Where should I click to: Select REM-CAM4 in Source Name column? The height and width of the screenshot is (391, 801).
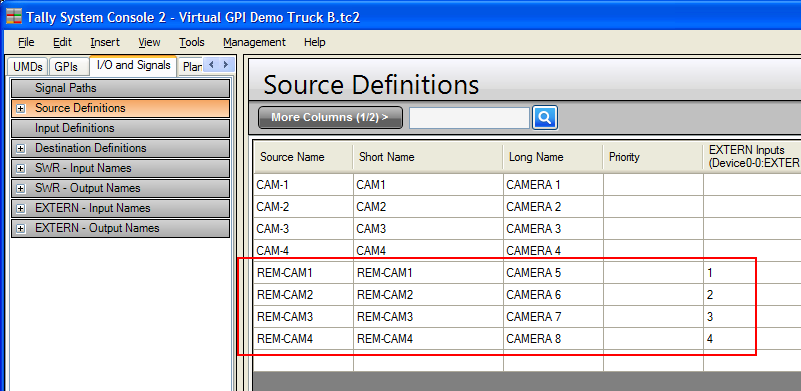click(303, 339)
